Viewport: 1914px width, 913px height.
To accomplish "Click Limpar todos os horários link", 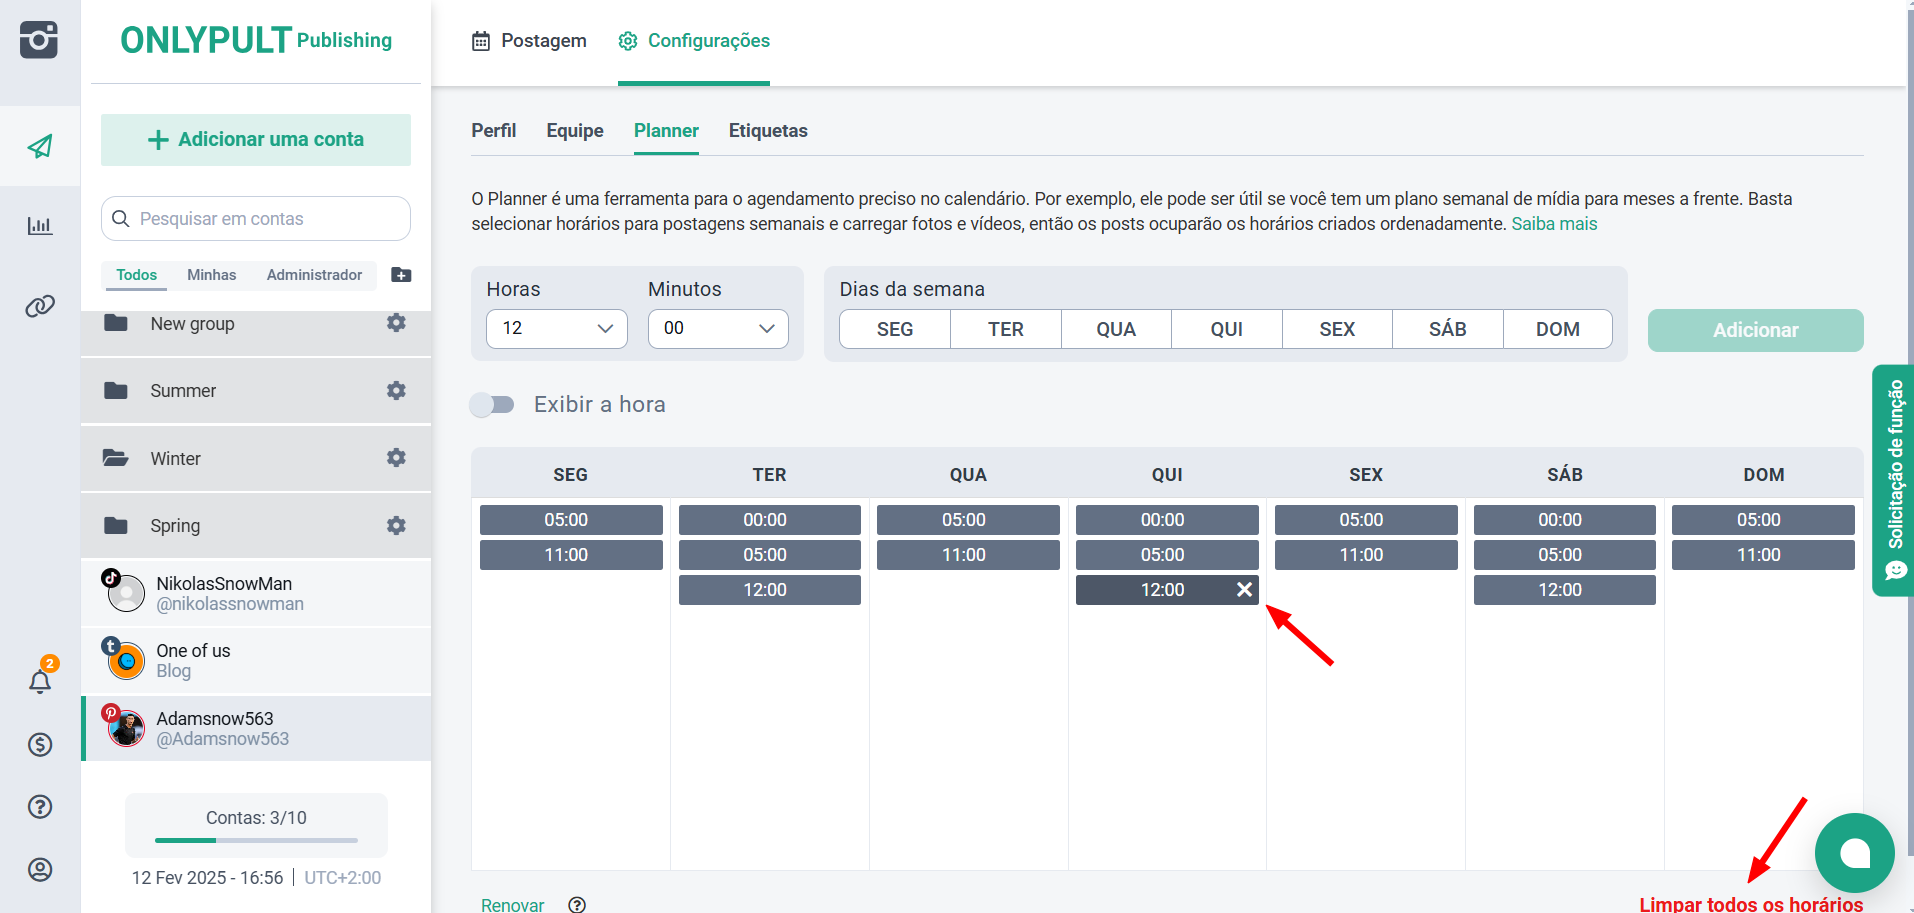I will click(1750, 904).
